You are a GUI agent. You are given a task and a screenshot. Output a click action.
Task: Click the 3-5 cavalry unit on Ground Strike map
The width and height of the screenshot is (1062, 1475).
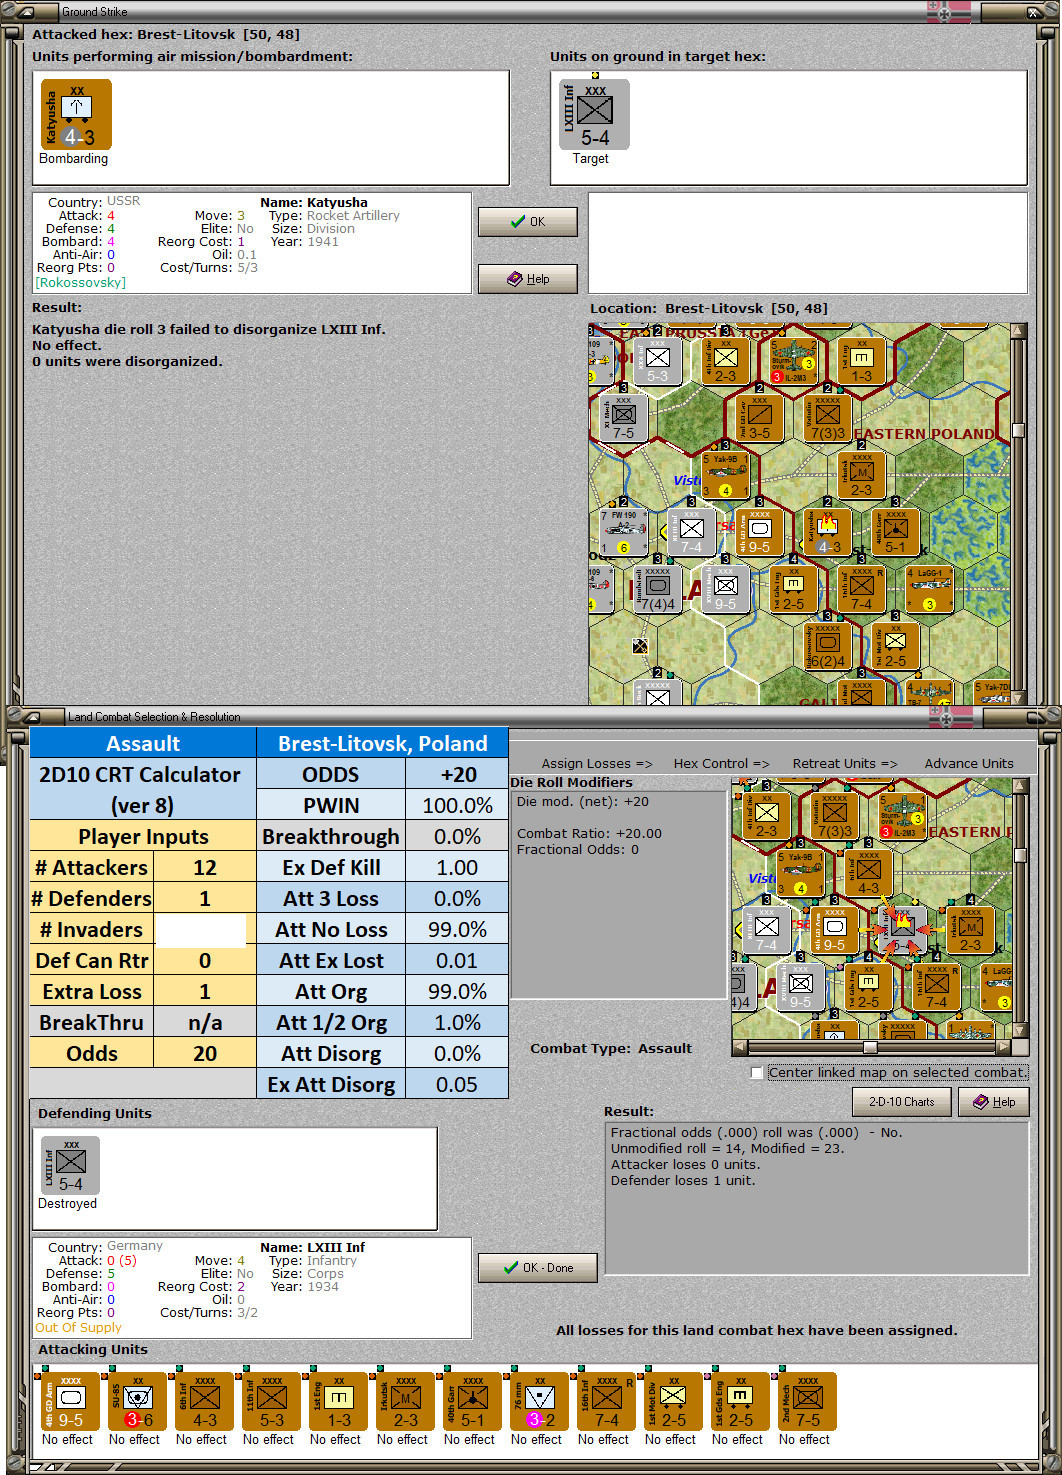[x=759, y=418]
